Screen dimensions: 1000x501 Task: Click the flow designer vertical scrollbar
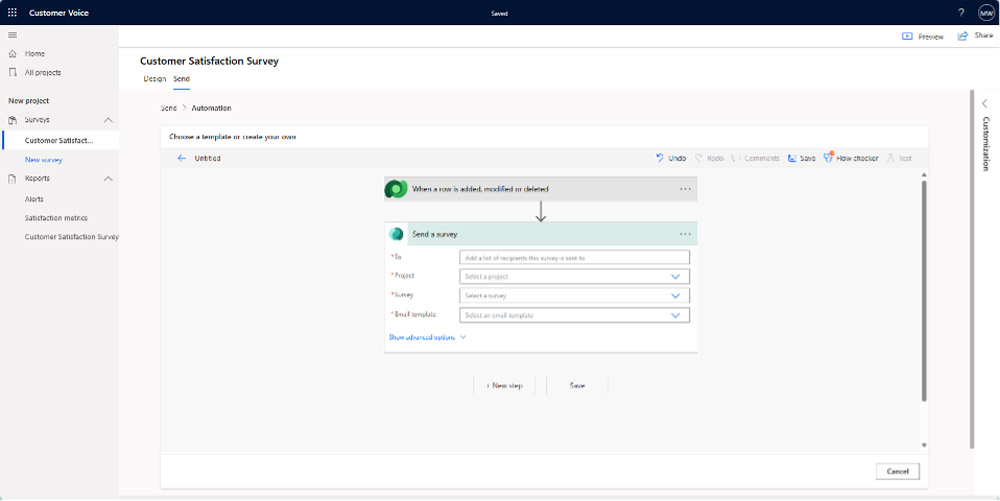pyautogui.click(x=924, y=290)
